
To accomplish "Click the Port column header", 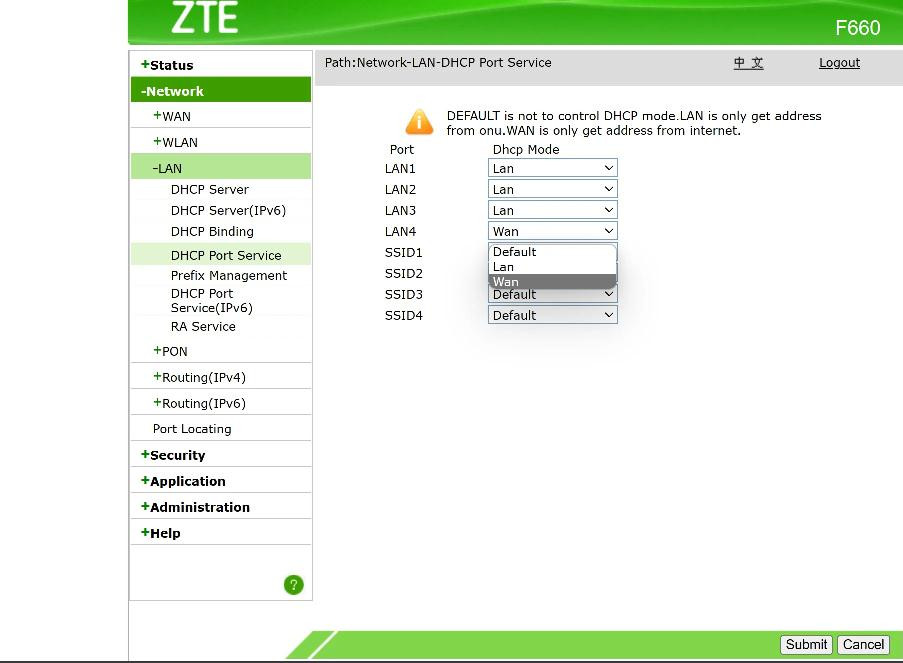I will 401,149.
